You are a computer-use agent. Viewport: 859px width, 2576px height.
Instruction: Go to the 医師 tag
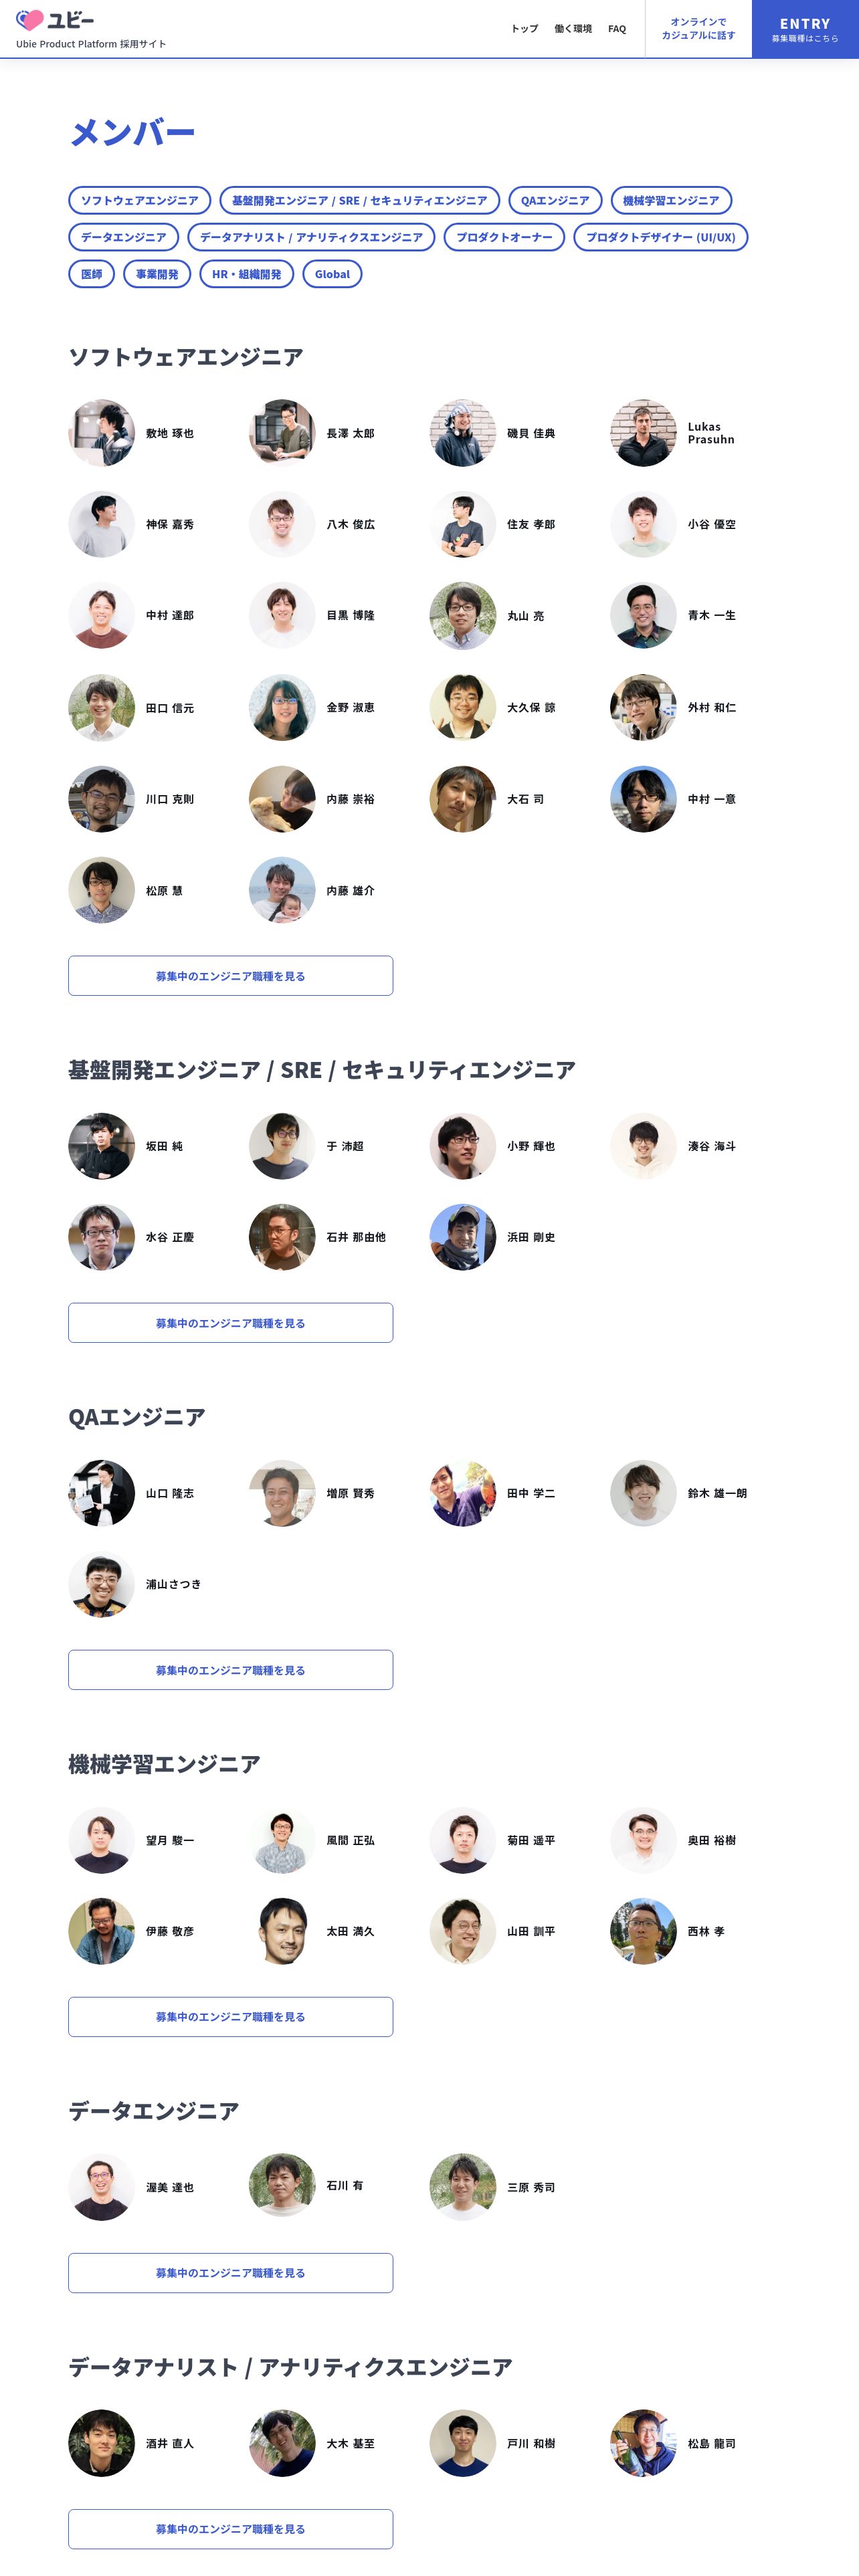[92, 274]
